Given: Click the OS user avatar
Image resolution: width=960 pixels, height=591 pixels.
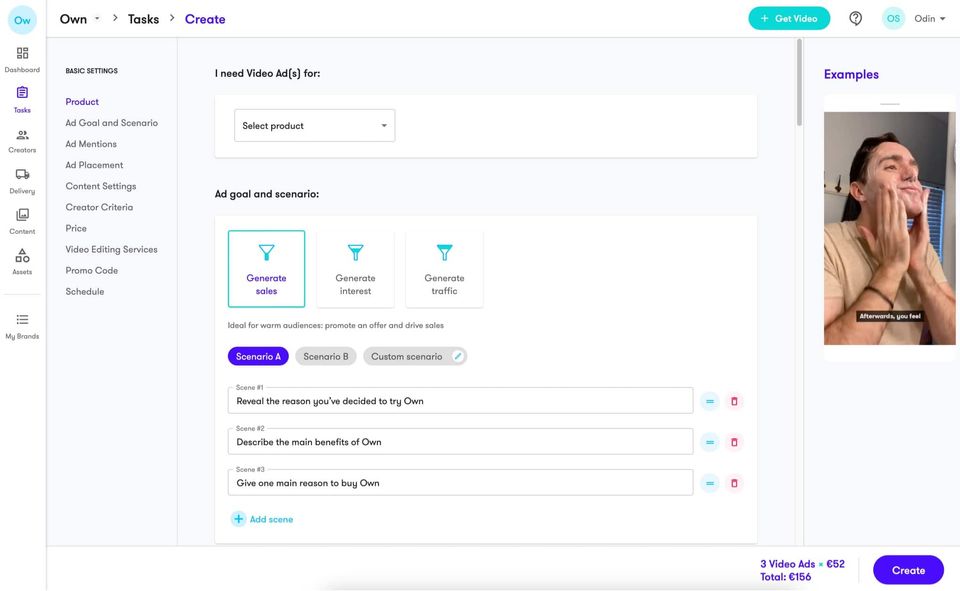Looking at the screenshot, I should click(x=893, y=19).
